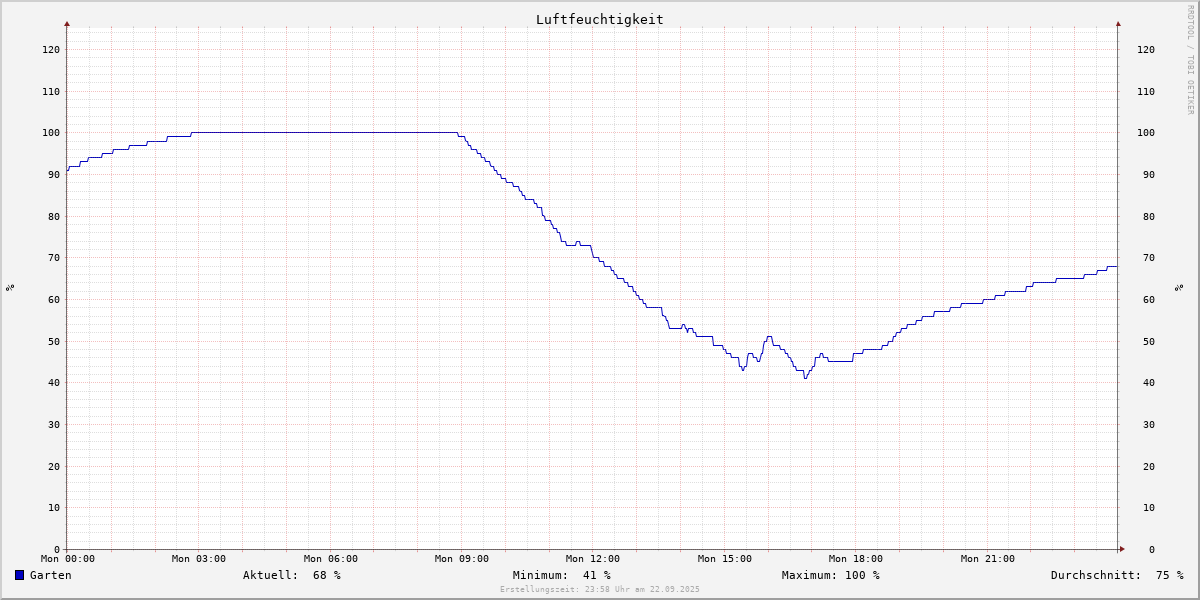Image resolution: width=1200 pixels, height=600 pixels.
Task: Click the arrow atop the left y-axis
Action: [67, 23]
